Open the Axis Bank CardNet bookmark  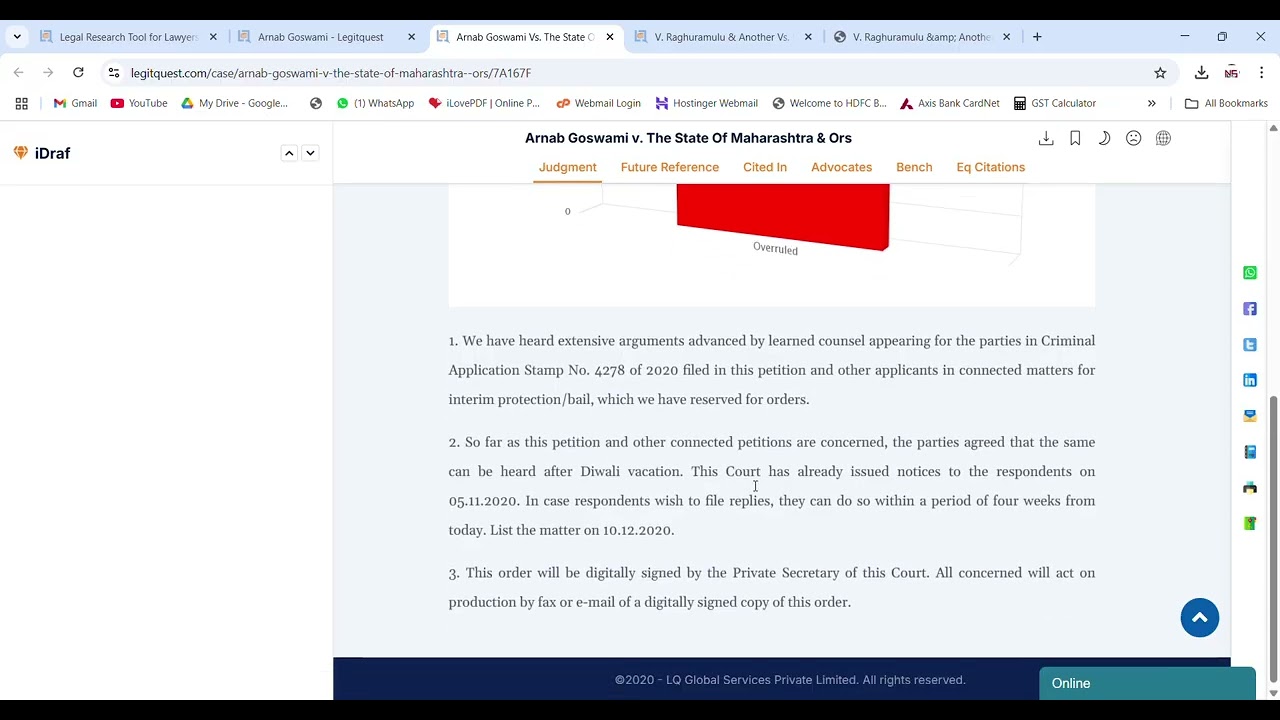click(948, 103)
